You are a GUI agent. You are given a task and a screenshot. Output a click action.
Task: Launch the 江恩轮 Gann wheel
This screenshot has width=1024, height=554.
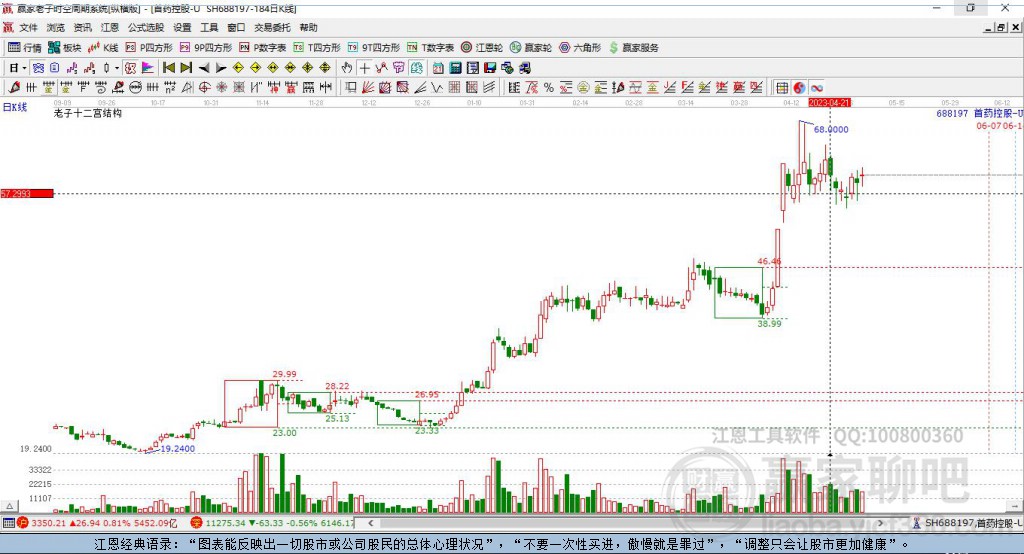click(x=482, y=48)
